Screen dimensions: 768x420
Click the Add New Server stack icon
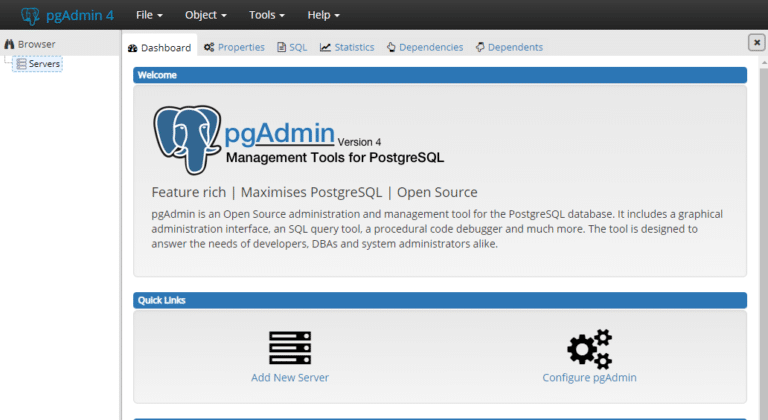pyautogui.click(x=290, y=347)
